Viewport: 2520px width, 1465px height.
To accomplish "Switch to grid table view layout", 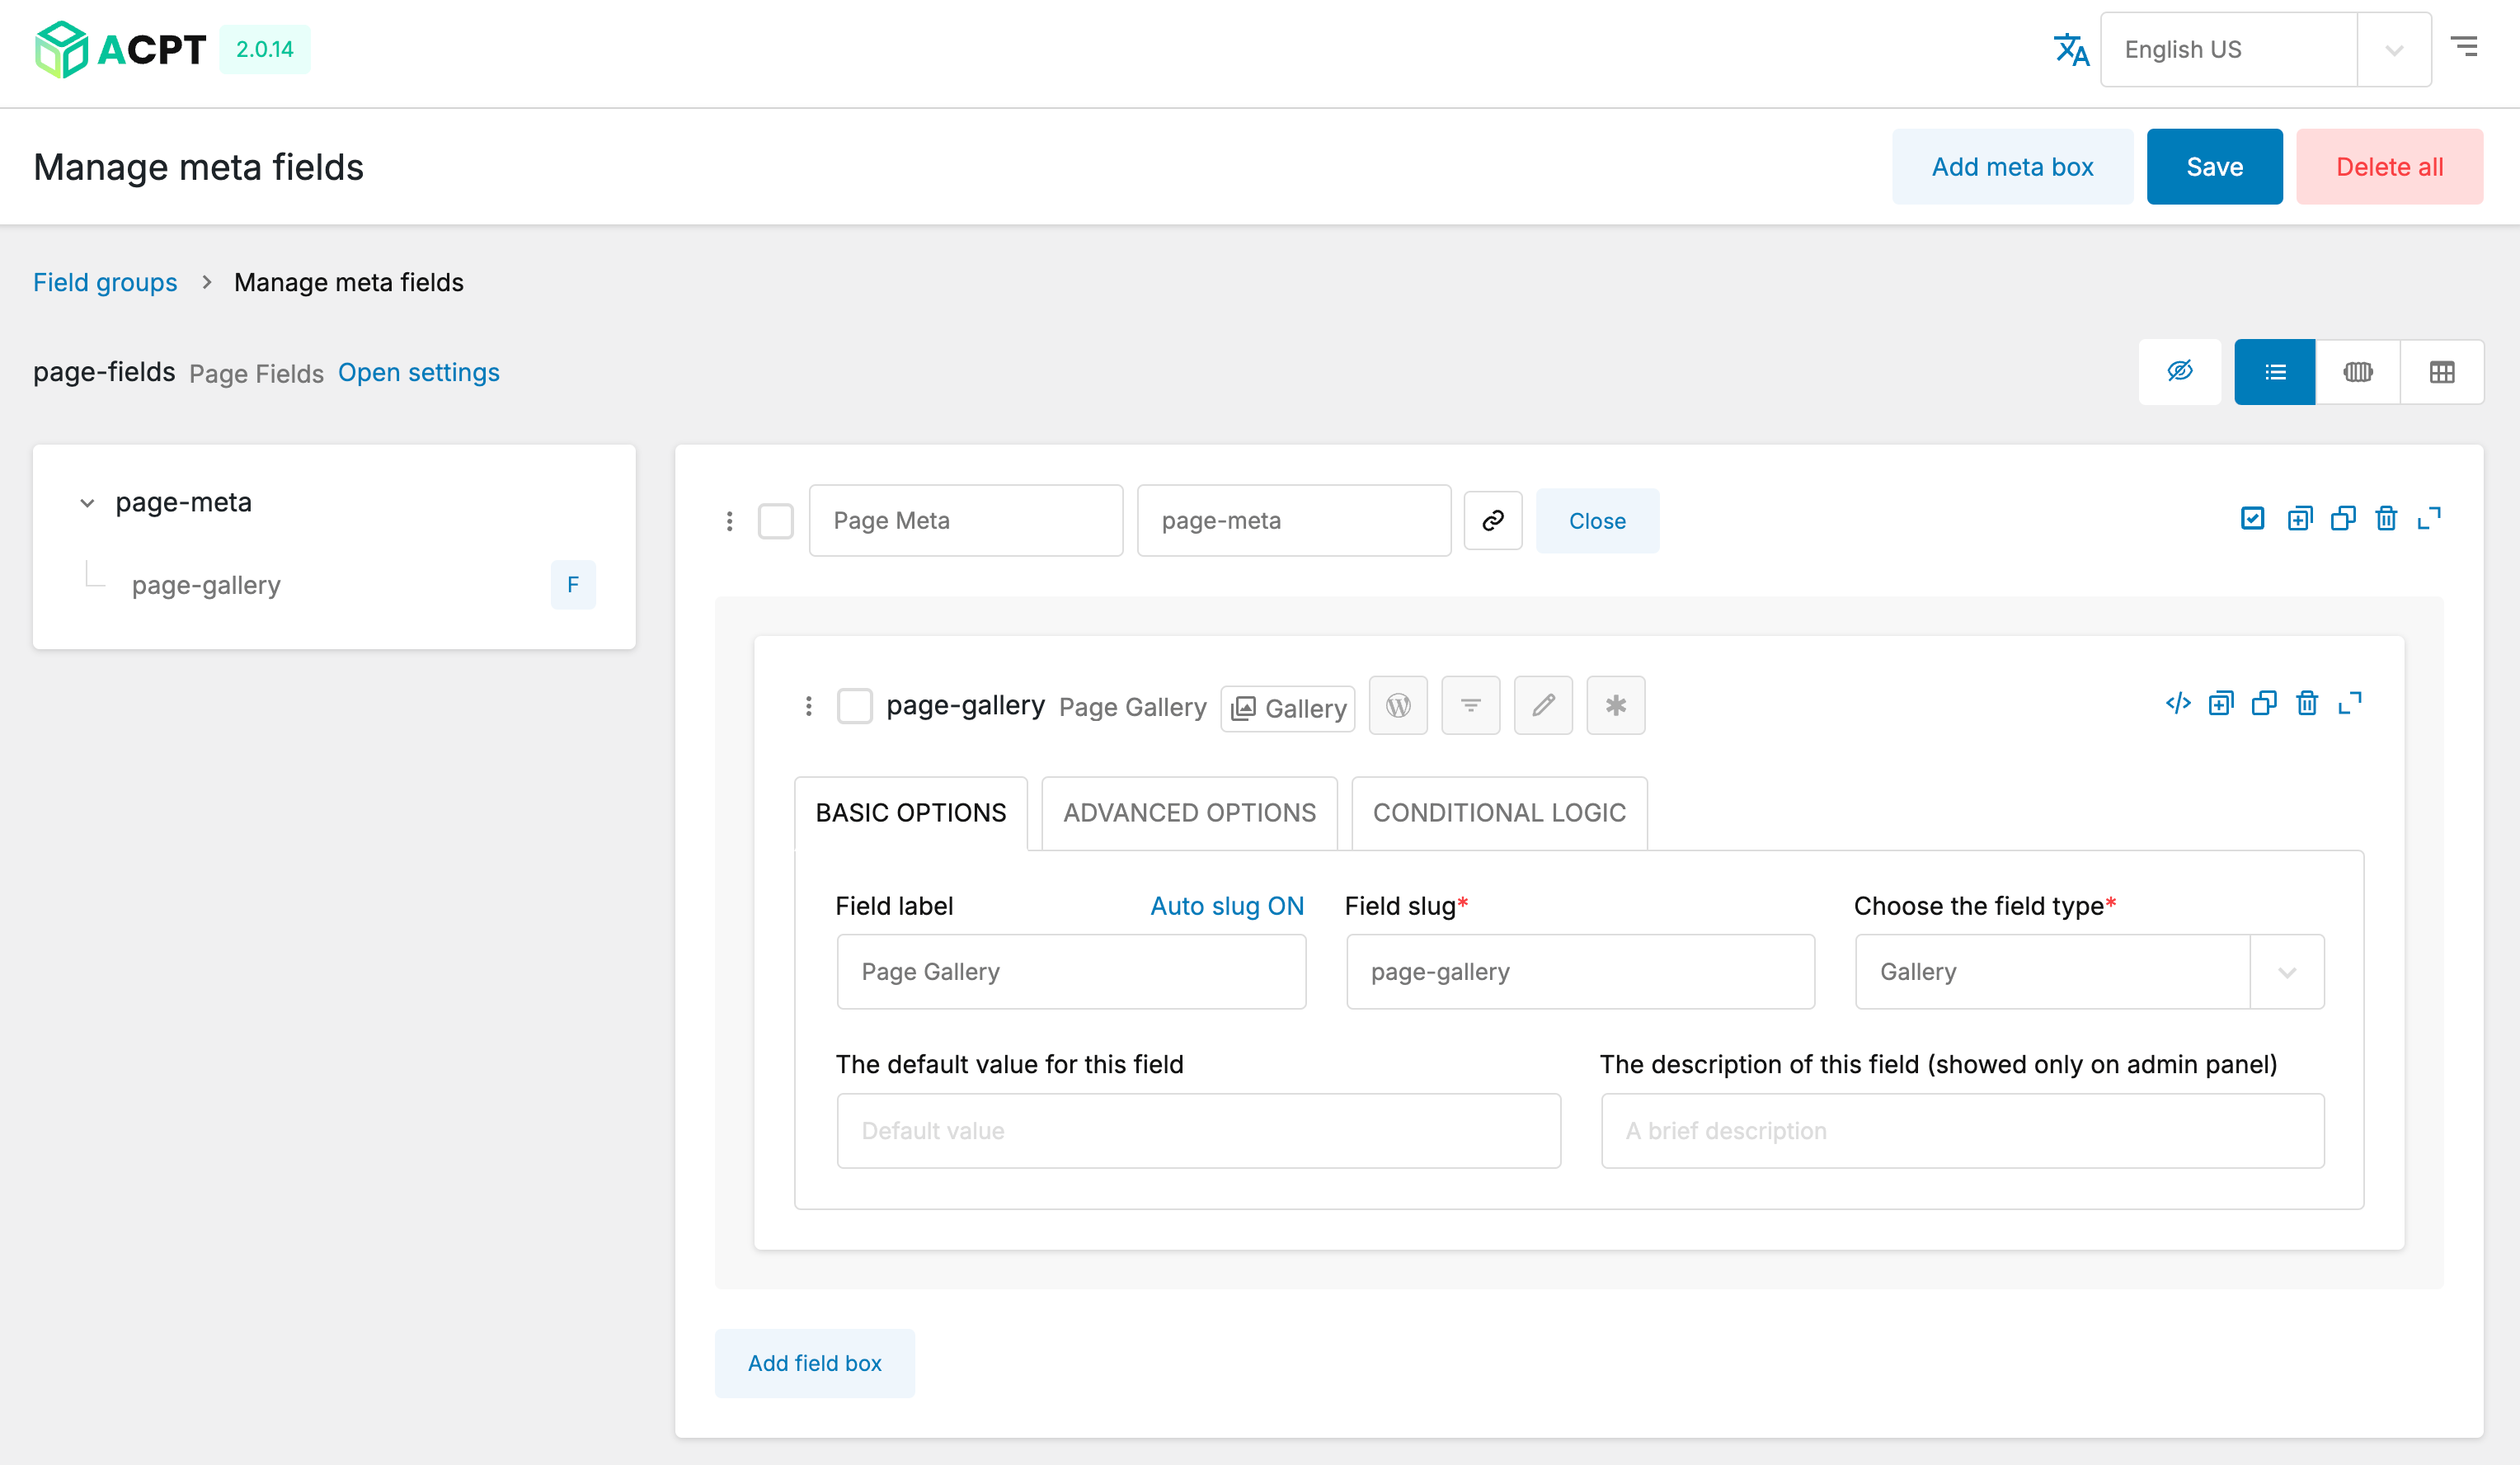I will pyautogui.click(x=2442, y=372).
